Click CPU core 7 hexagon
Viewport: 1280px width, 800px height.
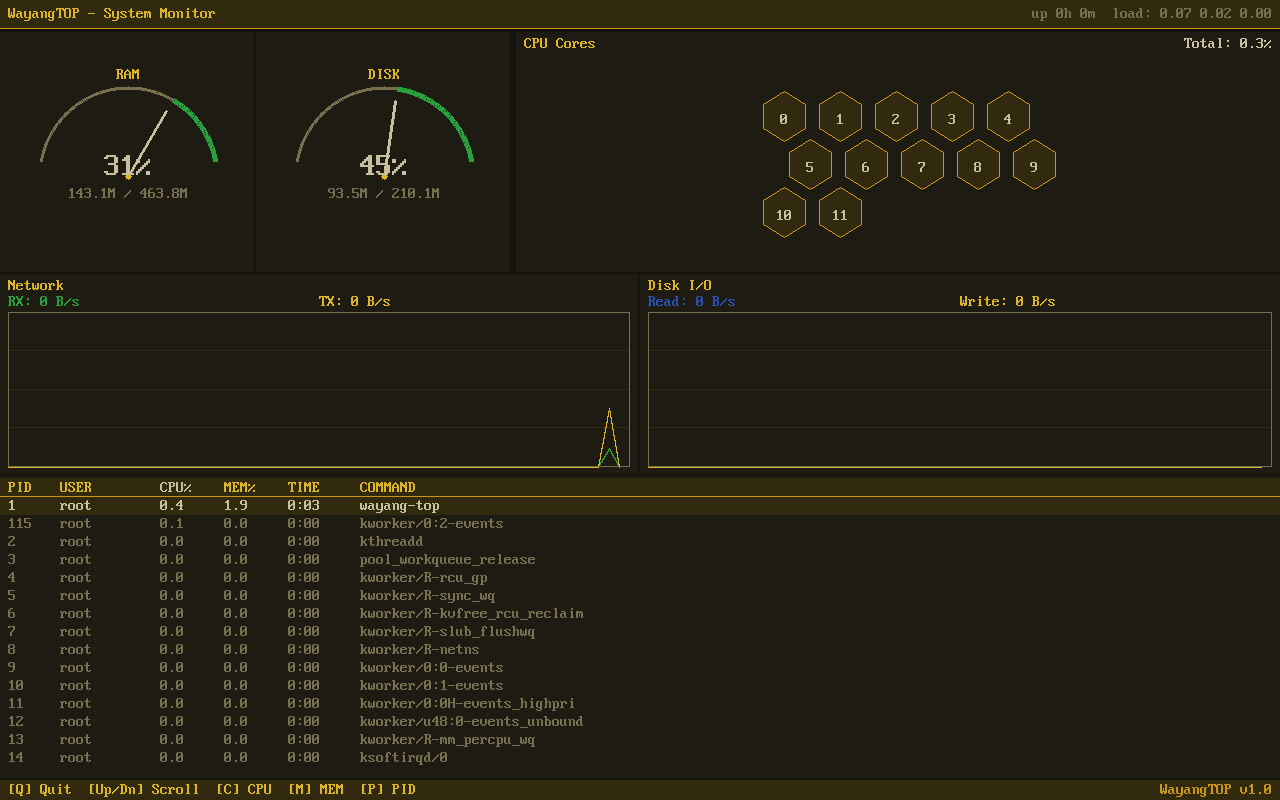click(922, 164)
